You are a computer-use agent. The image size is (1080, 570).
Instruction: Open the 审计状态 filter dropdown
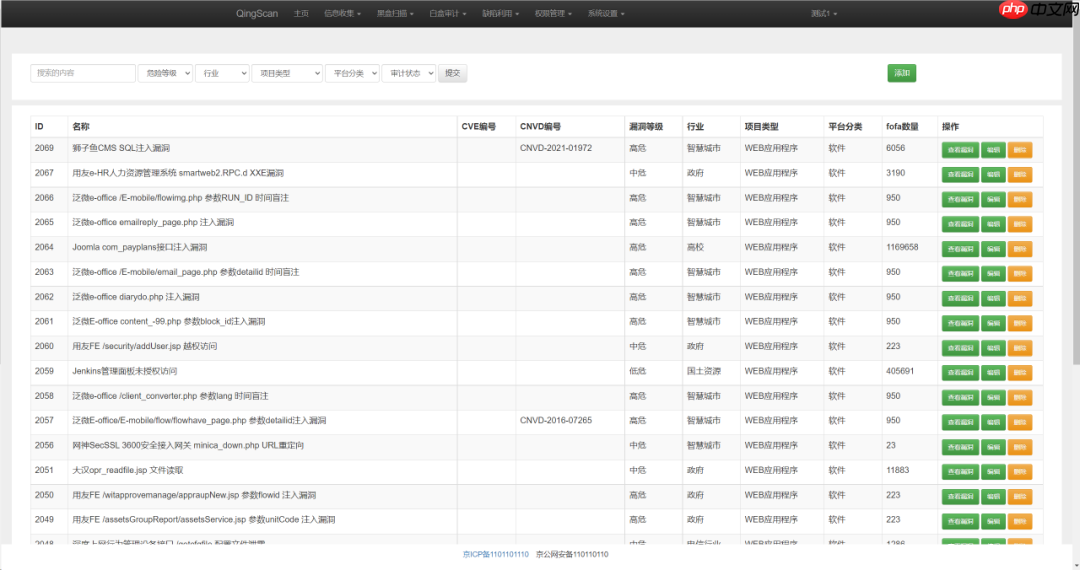point(410,73)
